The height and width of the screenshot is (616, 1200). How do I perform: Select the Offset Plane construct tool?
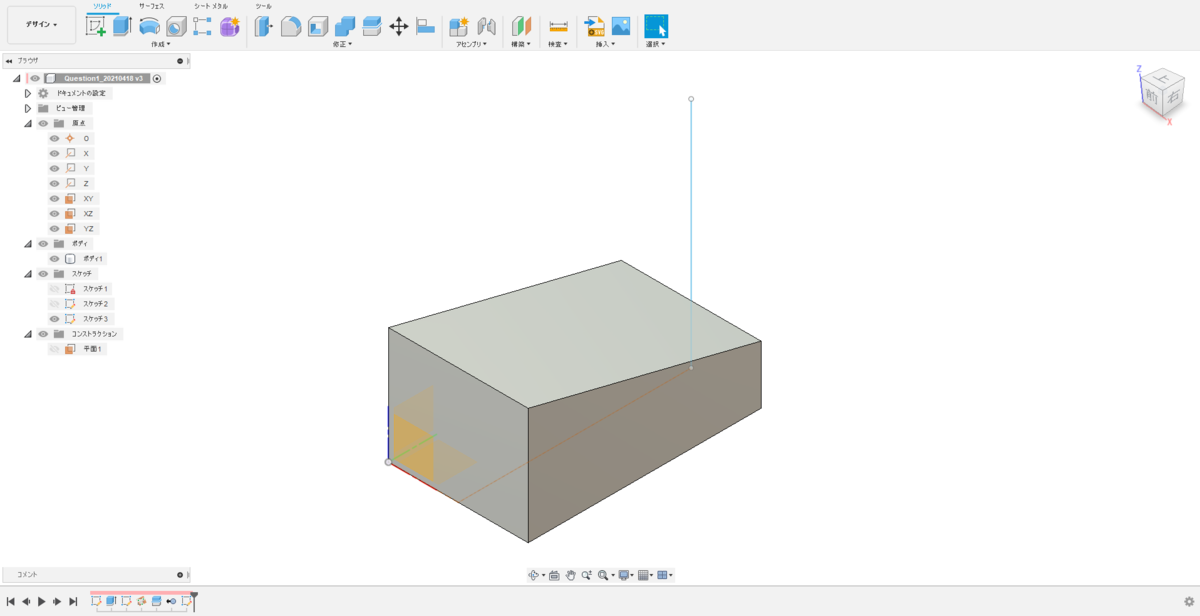pyautogui.click(x=522, y=27)
